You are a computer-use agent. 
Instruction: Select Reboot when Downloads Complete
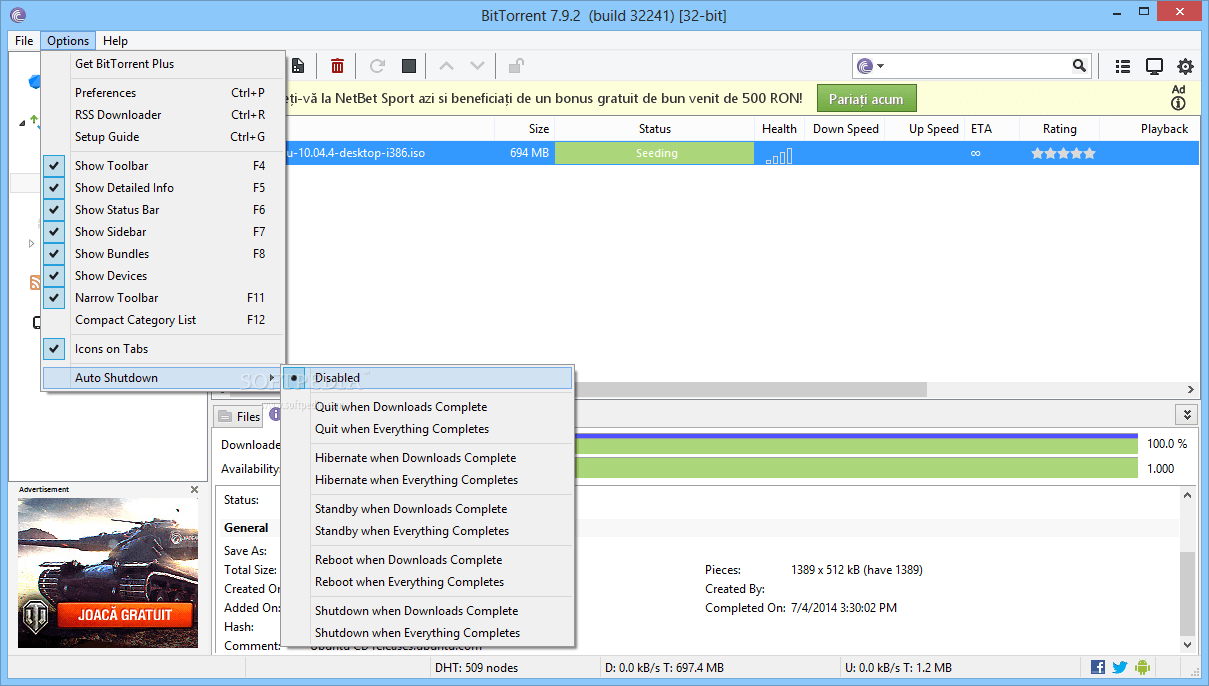[x=428, y=560]
